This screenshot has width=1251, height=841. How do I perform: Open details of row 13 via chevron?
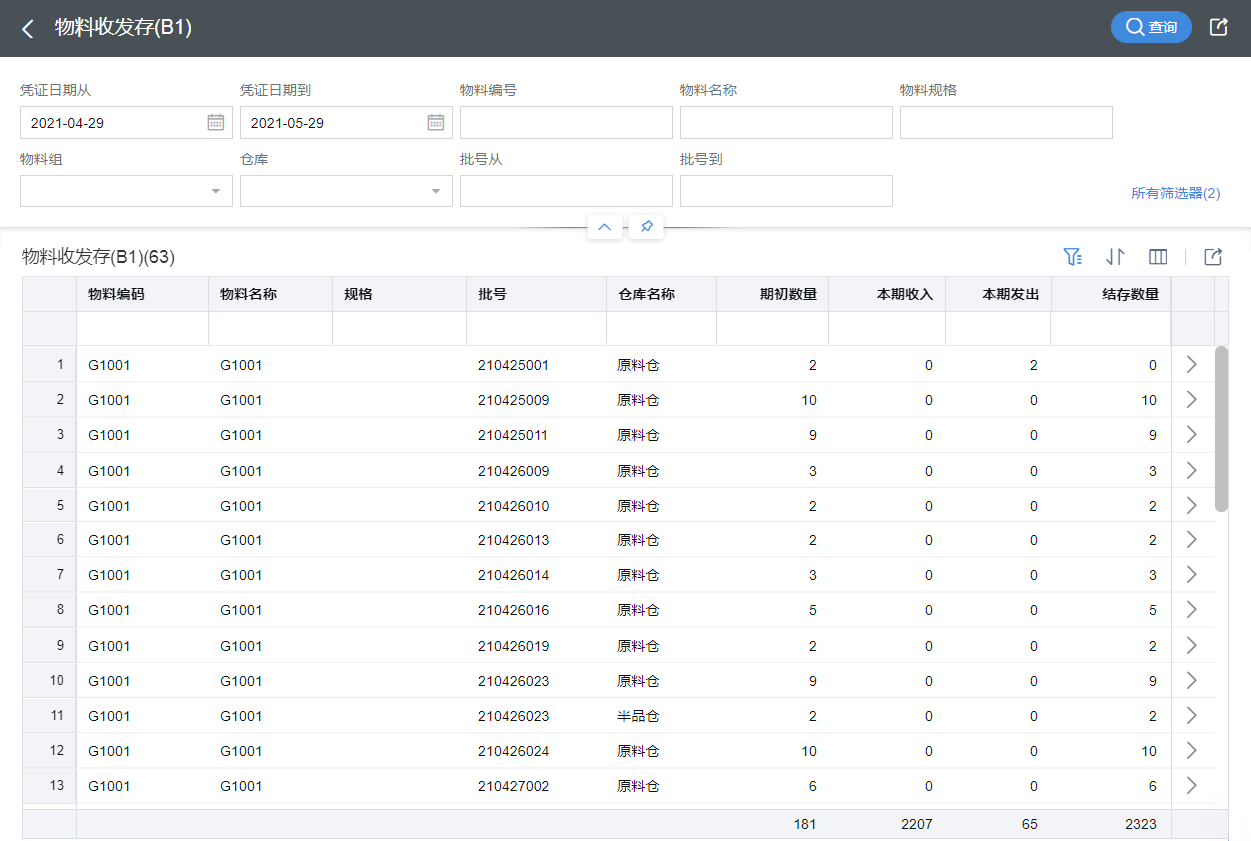coord(1191,785)
